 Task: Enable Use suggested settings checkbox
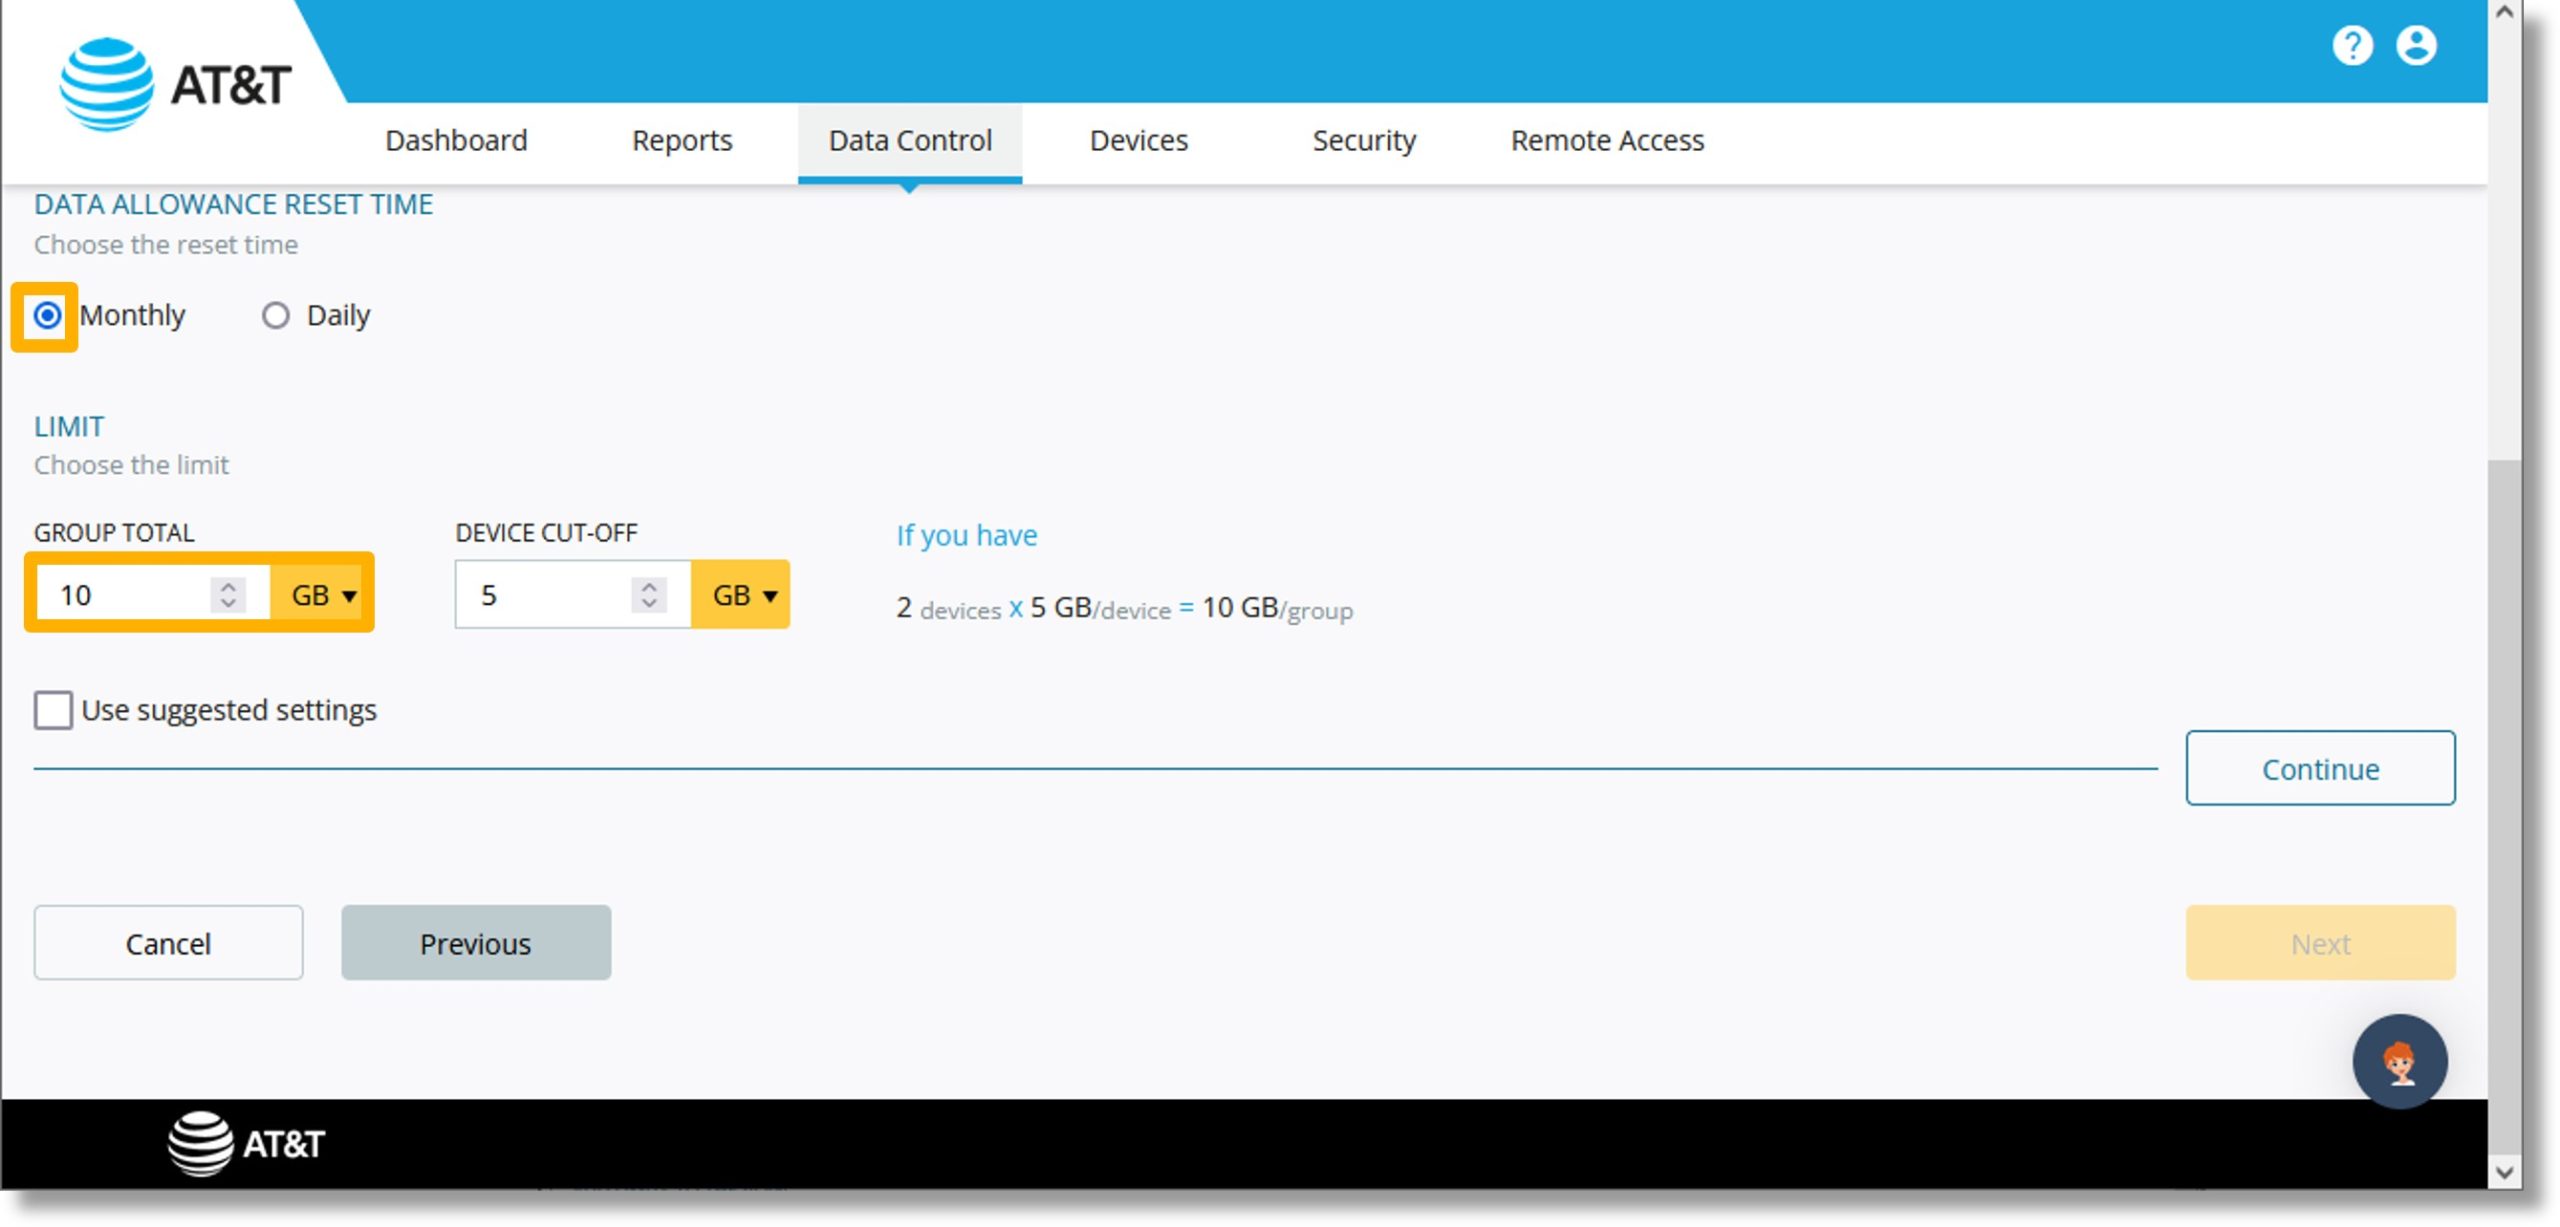click(54, 708)
